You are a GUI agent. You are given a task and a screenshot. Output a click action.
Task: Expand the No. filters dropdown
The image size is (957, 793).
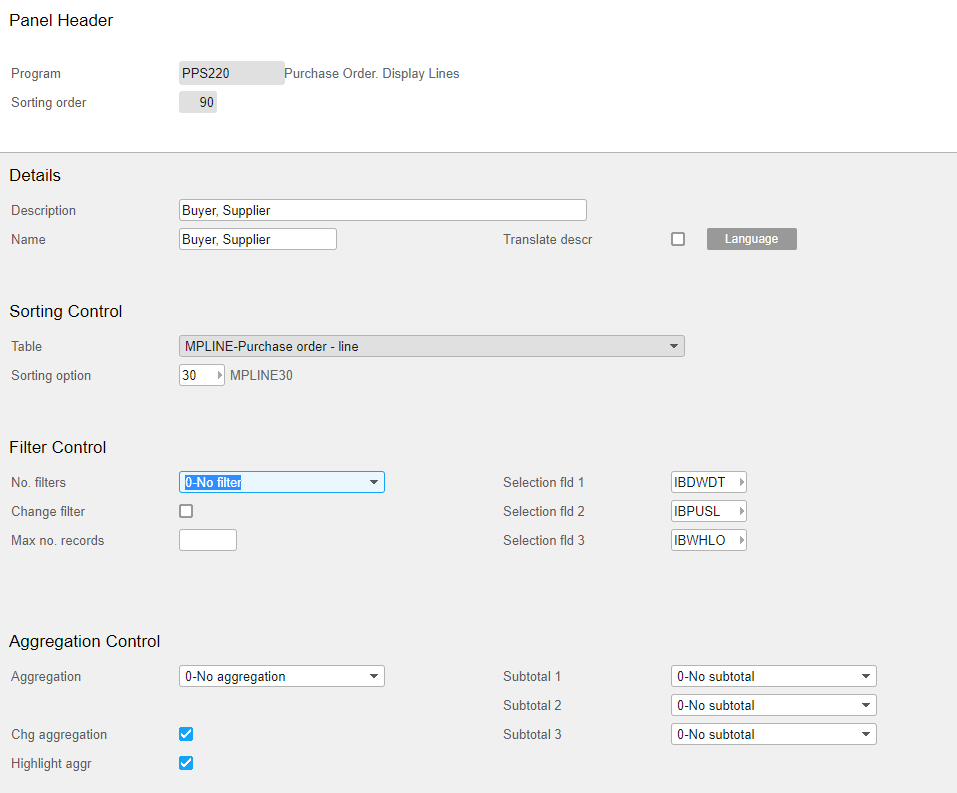click(x=281, y=483)
